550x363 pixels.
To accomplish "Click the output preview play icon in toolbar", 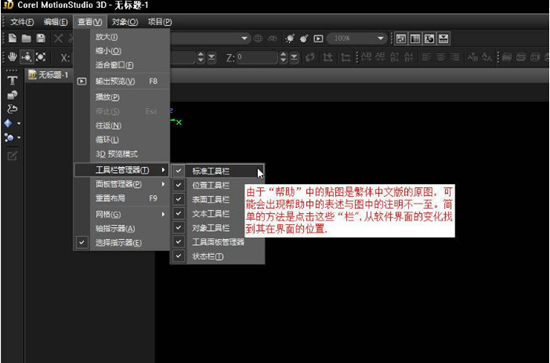I will coord(318,39).
